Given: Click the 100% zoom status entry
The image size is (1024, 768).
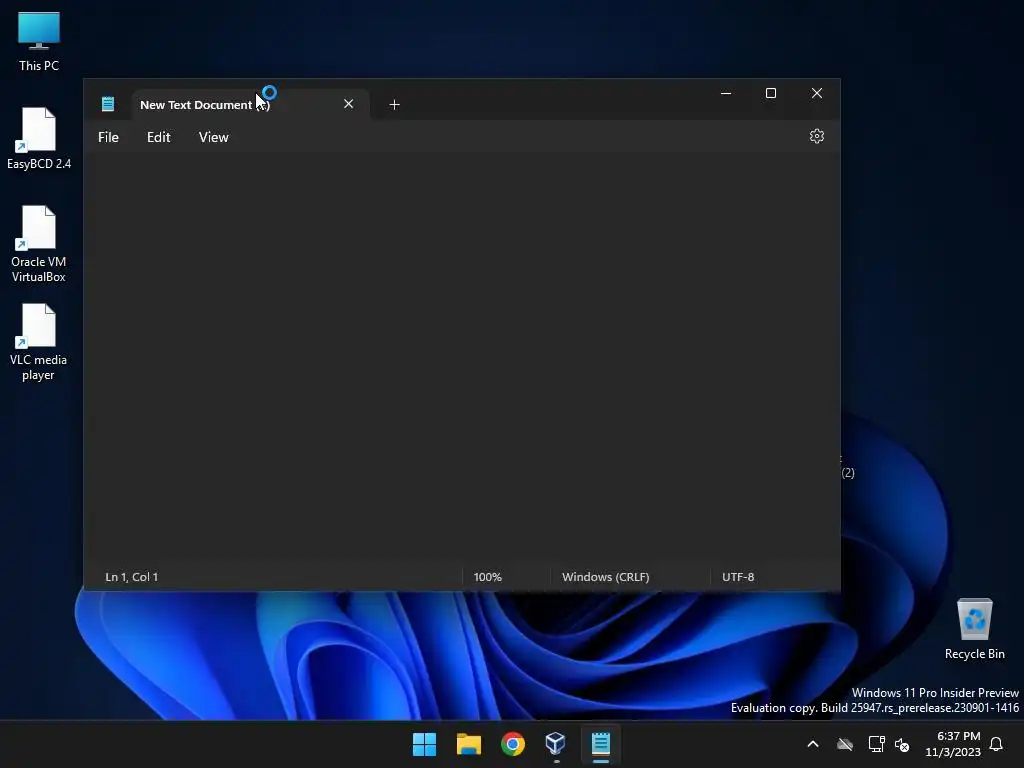Looking at the screenshot, I should (487, 577).
